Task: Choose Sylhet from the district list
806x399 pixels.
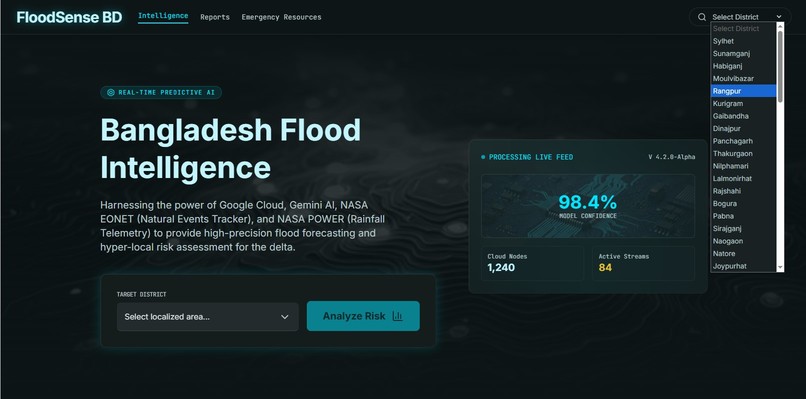Action: click(x=743, y=41)
